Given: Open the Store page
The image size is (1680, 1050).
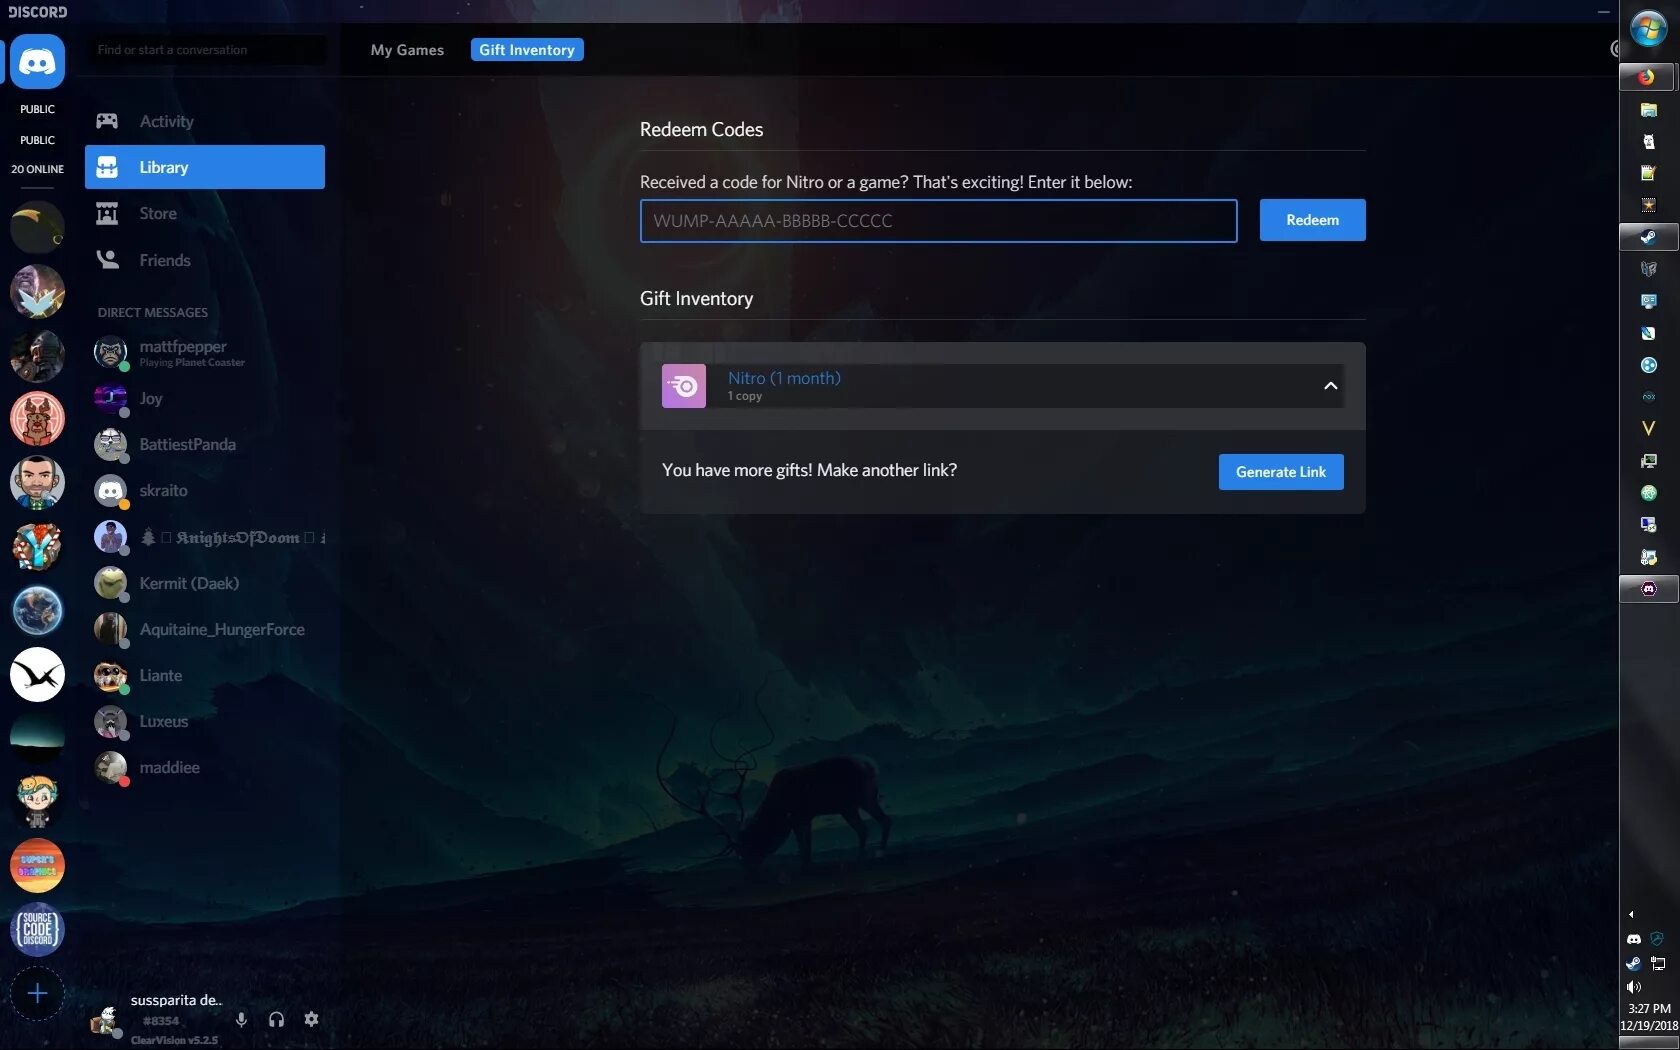Looking at the screenshot, I should tap(205, 213).
